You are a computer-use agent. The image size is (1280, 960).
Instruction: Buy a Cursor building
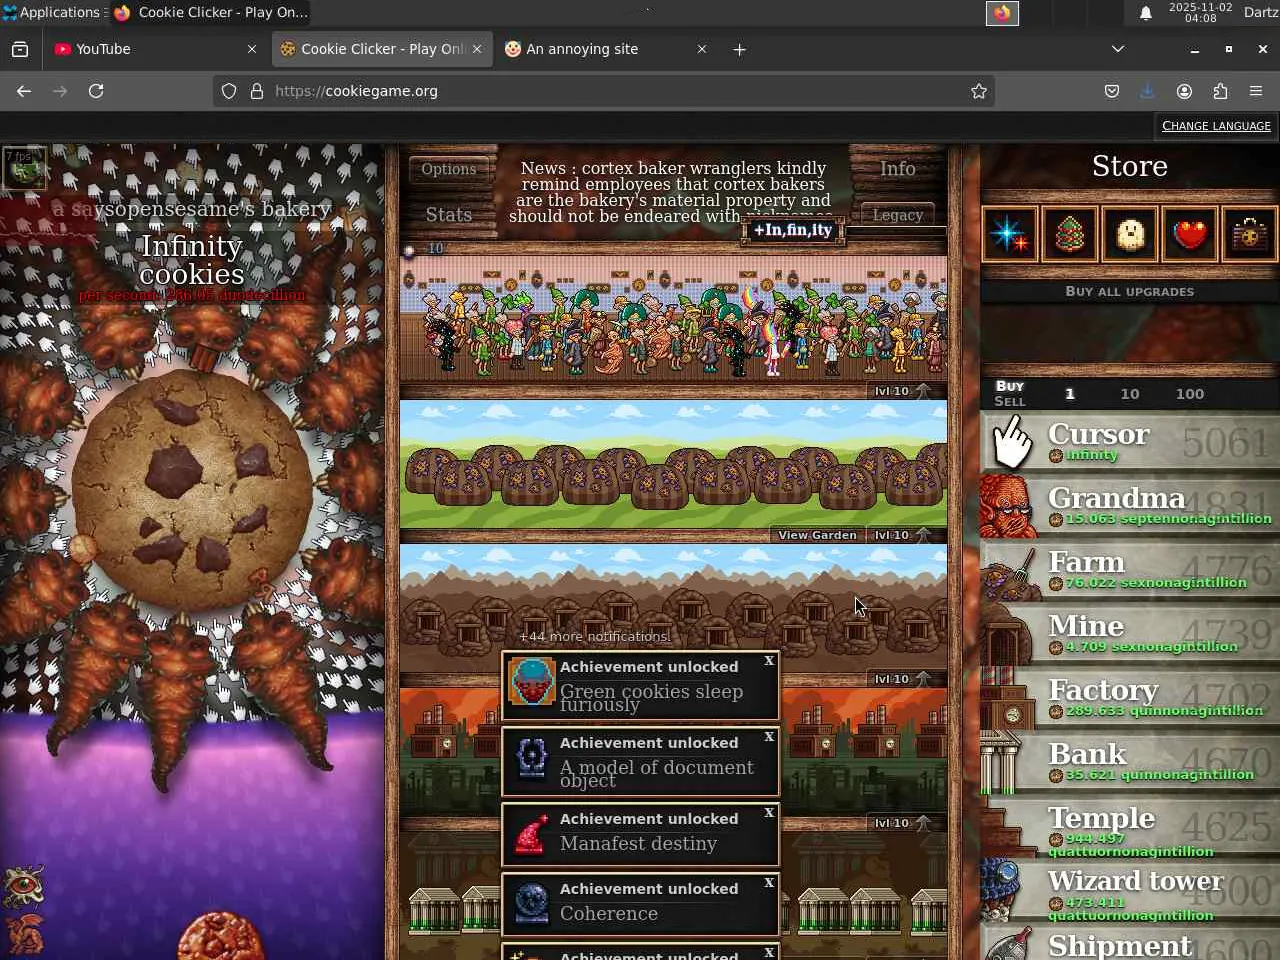[x=1130, y=443]
